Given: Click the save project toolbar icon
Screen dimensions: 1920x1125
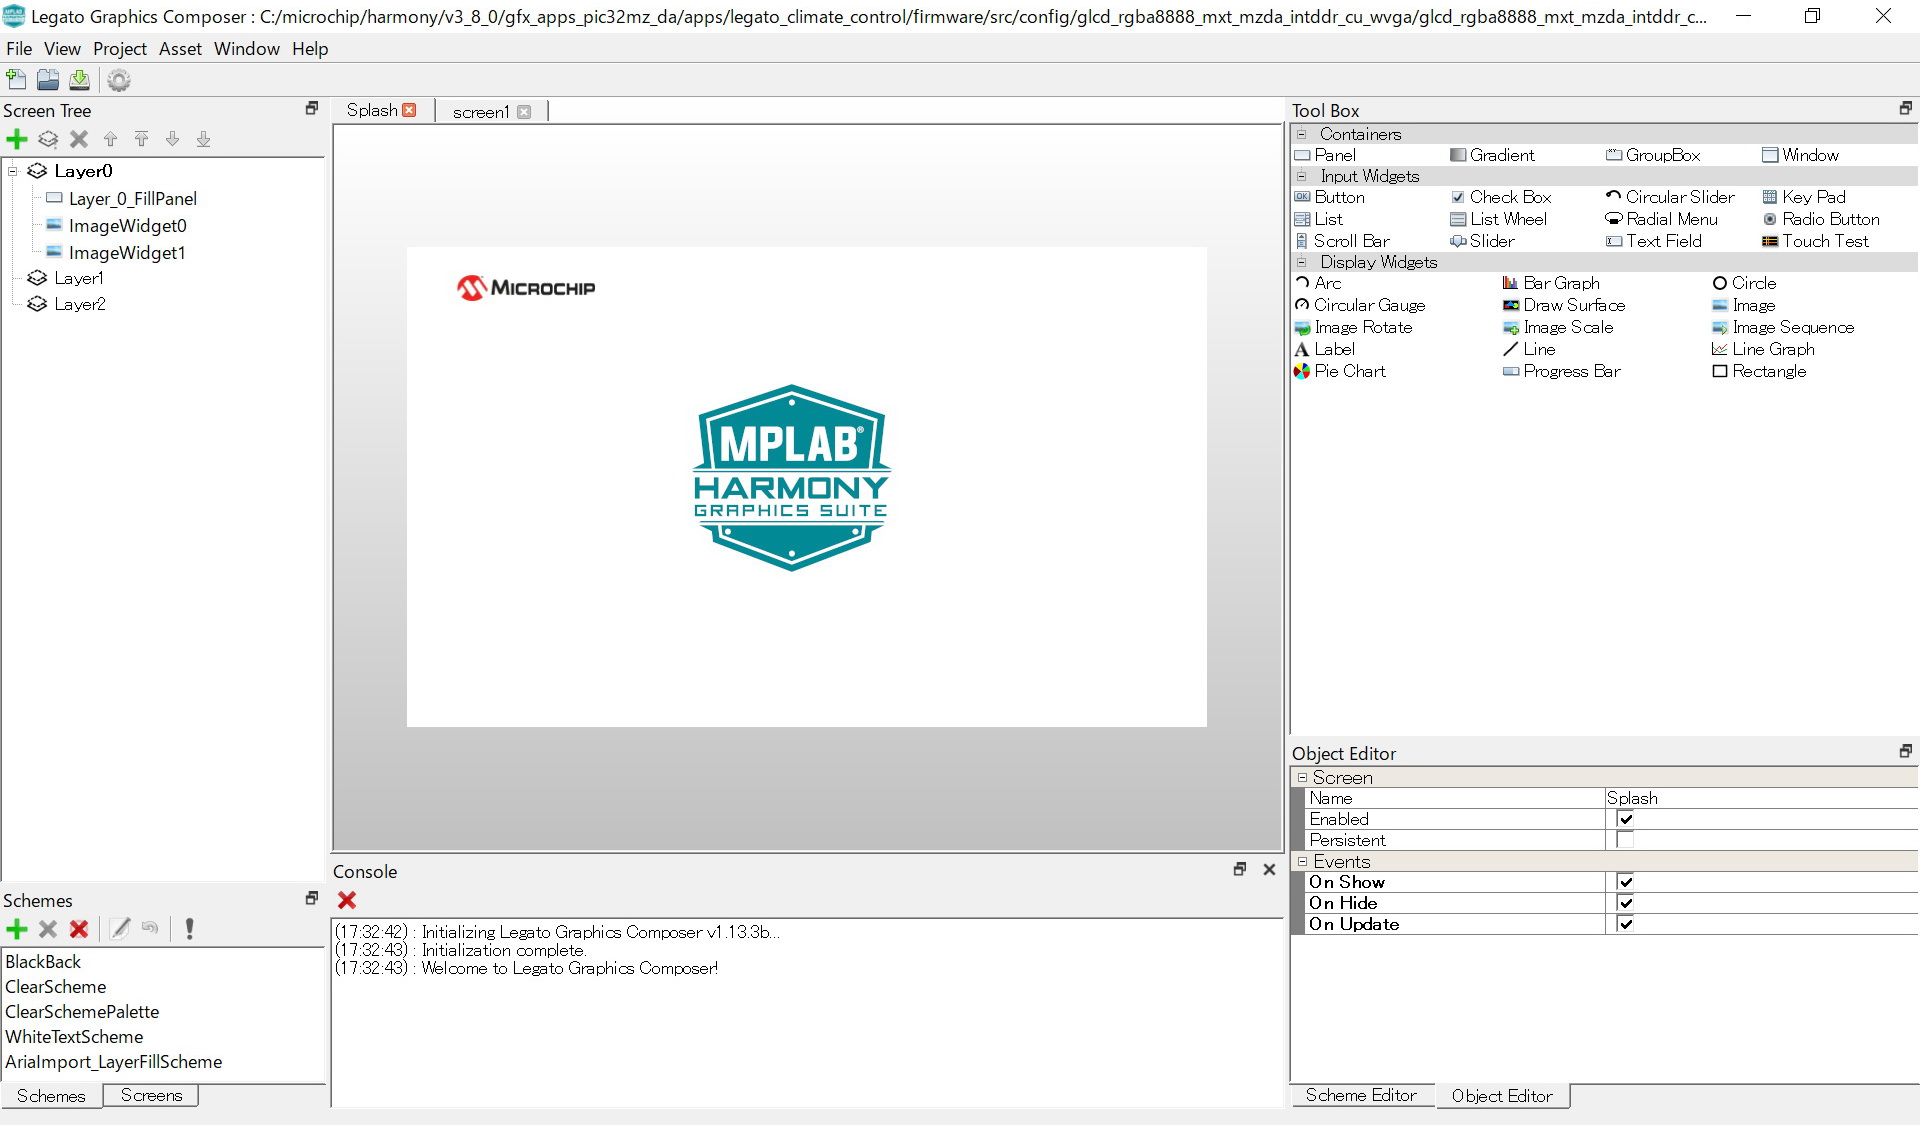Looking at the screenshot, I should (x=79, y=80).
